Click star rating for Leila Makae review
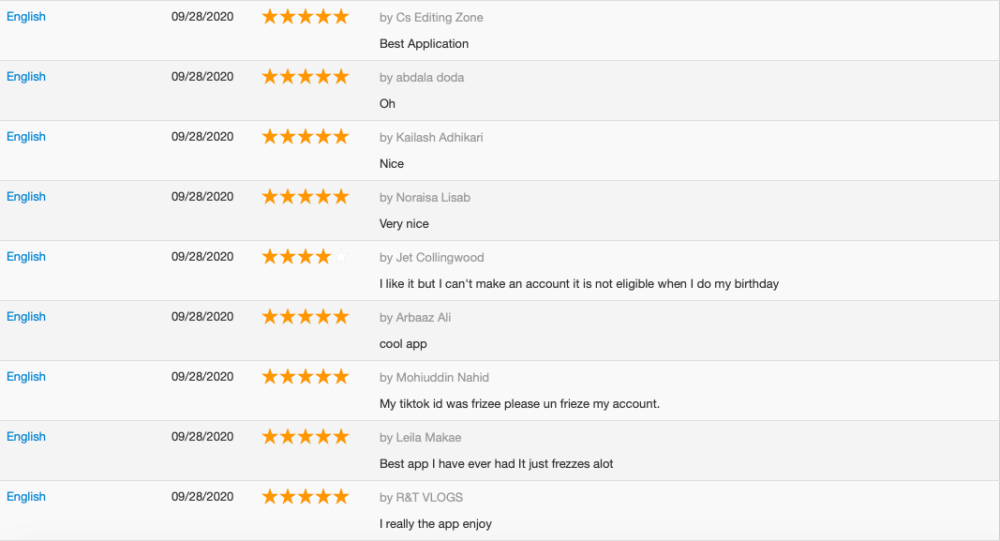1000x541 pixels. (305, 437)
